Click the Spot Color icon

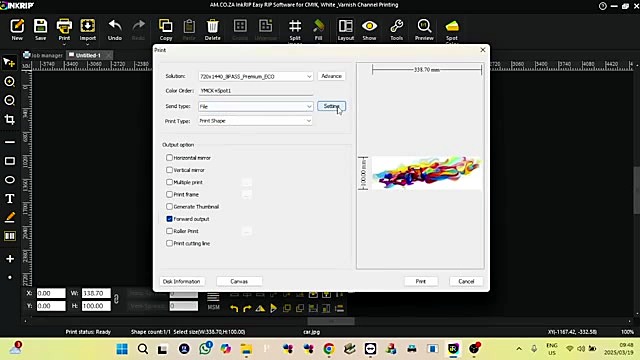coord(451,30)
